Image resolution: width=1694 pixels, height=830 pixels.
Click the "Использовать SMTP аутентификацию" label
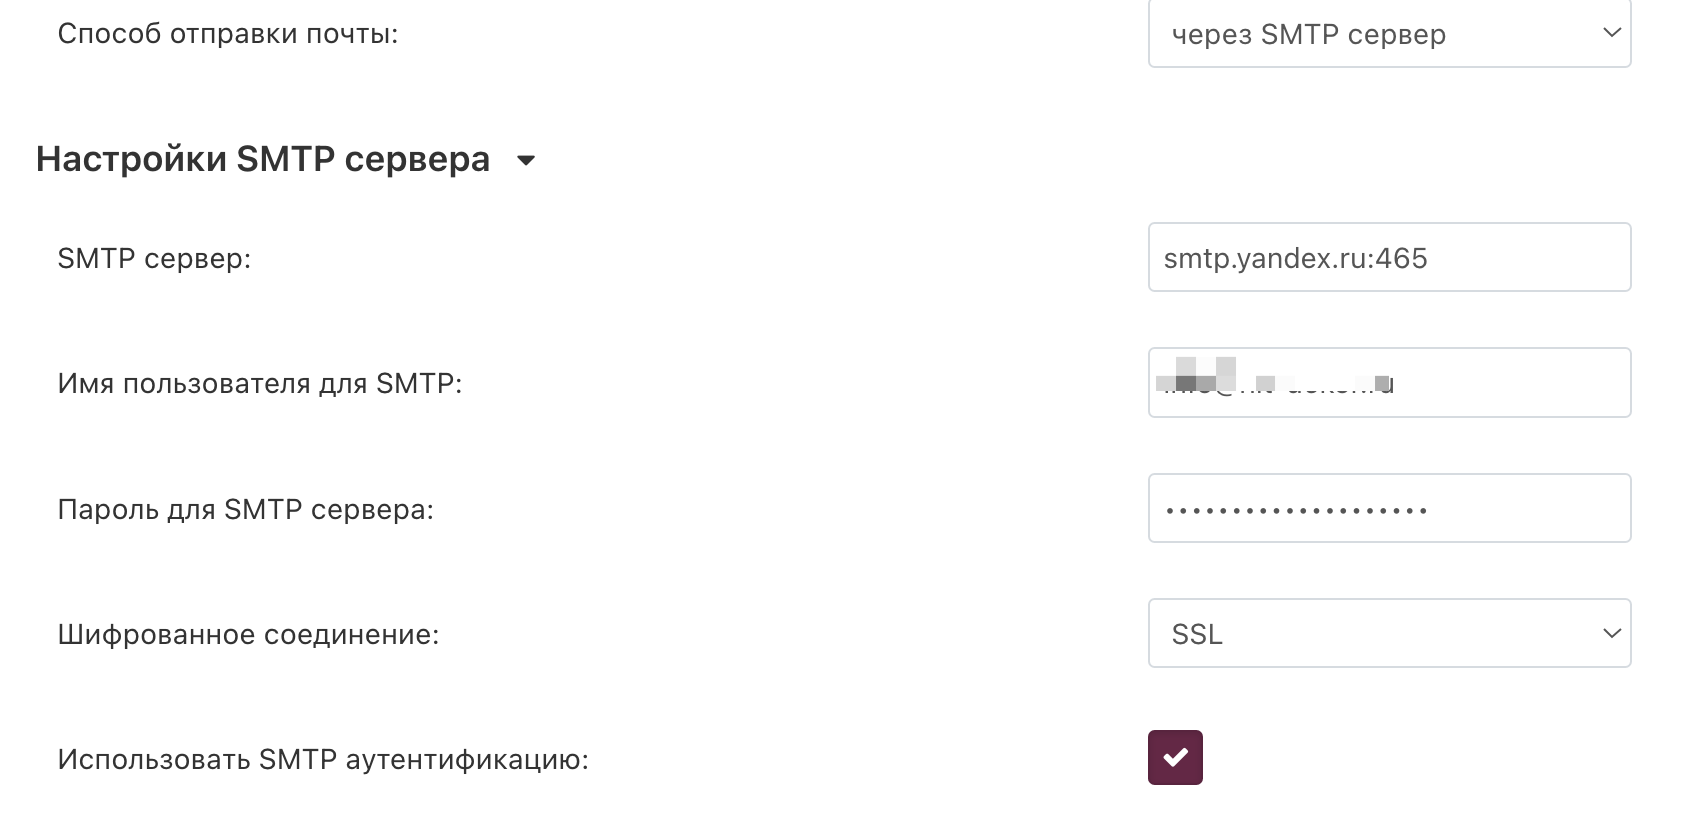pos(323,760)
